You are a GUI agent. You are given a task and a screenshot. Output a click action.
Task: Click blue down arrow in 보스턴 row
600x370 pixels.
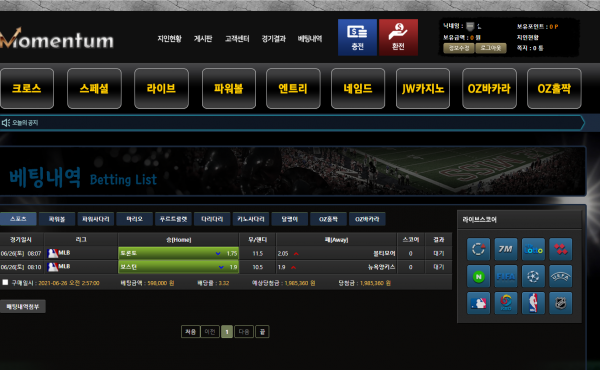click(x=221, y=267)
